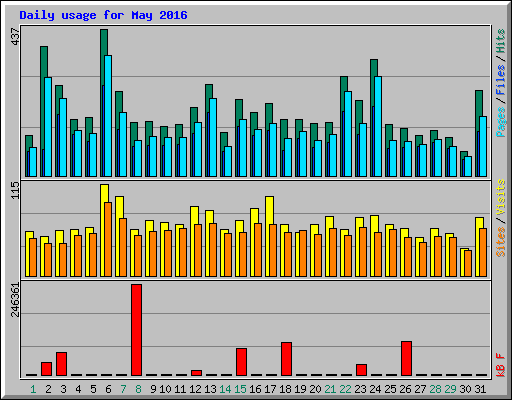Select day label 26 on the x-axis
Image resolution: width=512 pixels, height=400 pixels.
[x=405, y=389]
